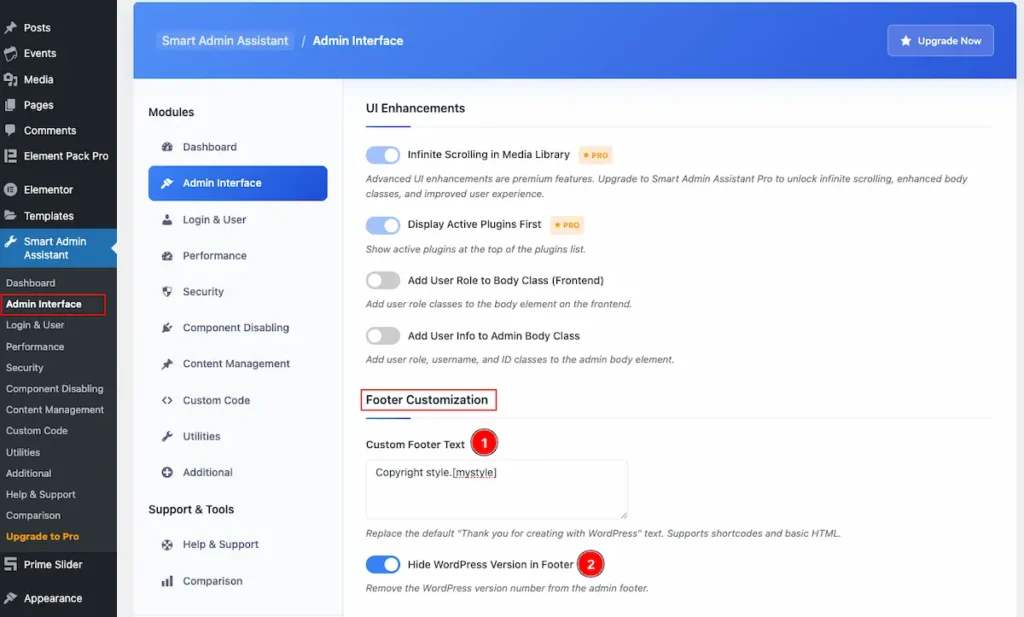1024x617 pixels.
Task: Click the Pages icon in WordPress sidebar
Action: click(10, 105)
